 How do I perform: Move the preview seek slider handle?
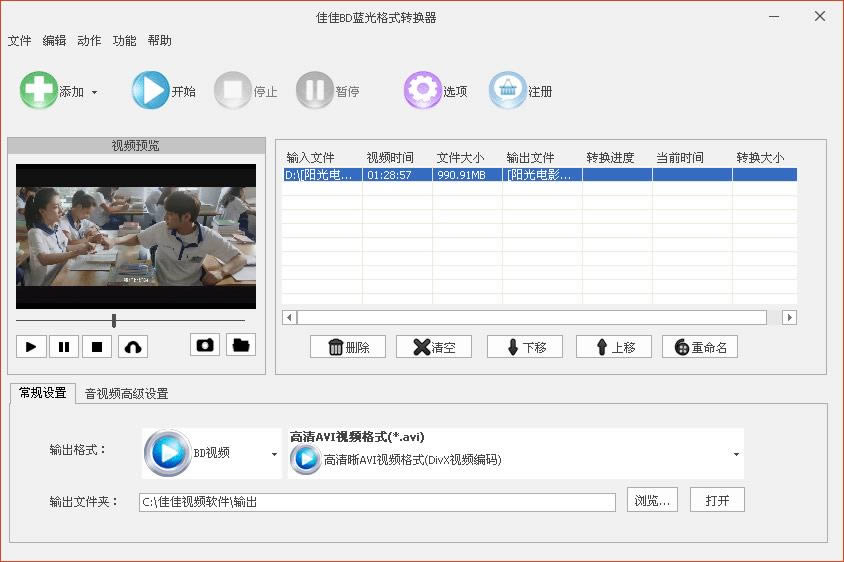pyautogui.click(x=114, y=321)
